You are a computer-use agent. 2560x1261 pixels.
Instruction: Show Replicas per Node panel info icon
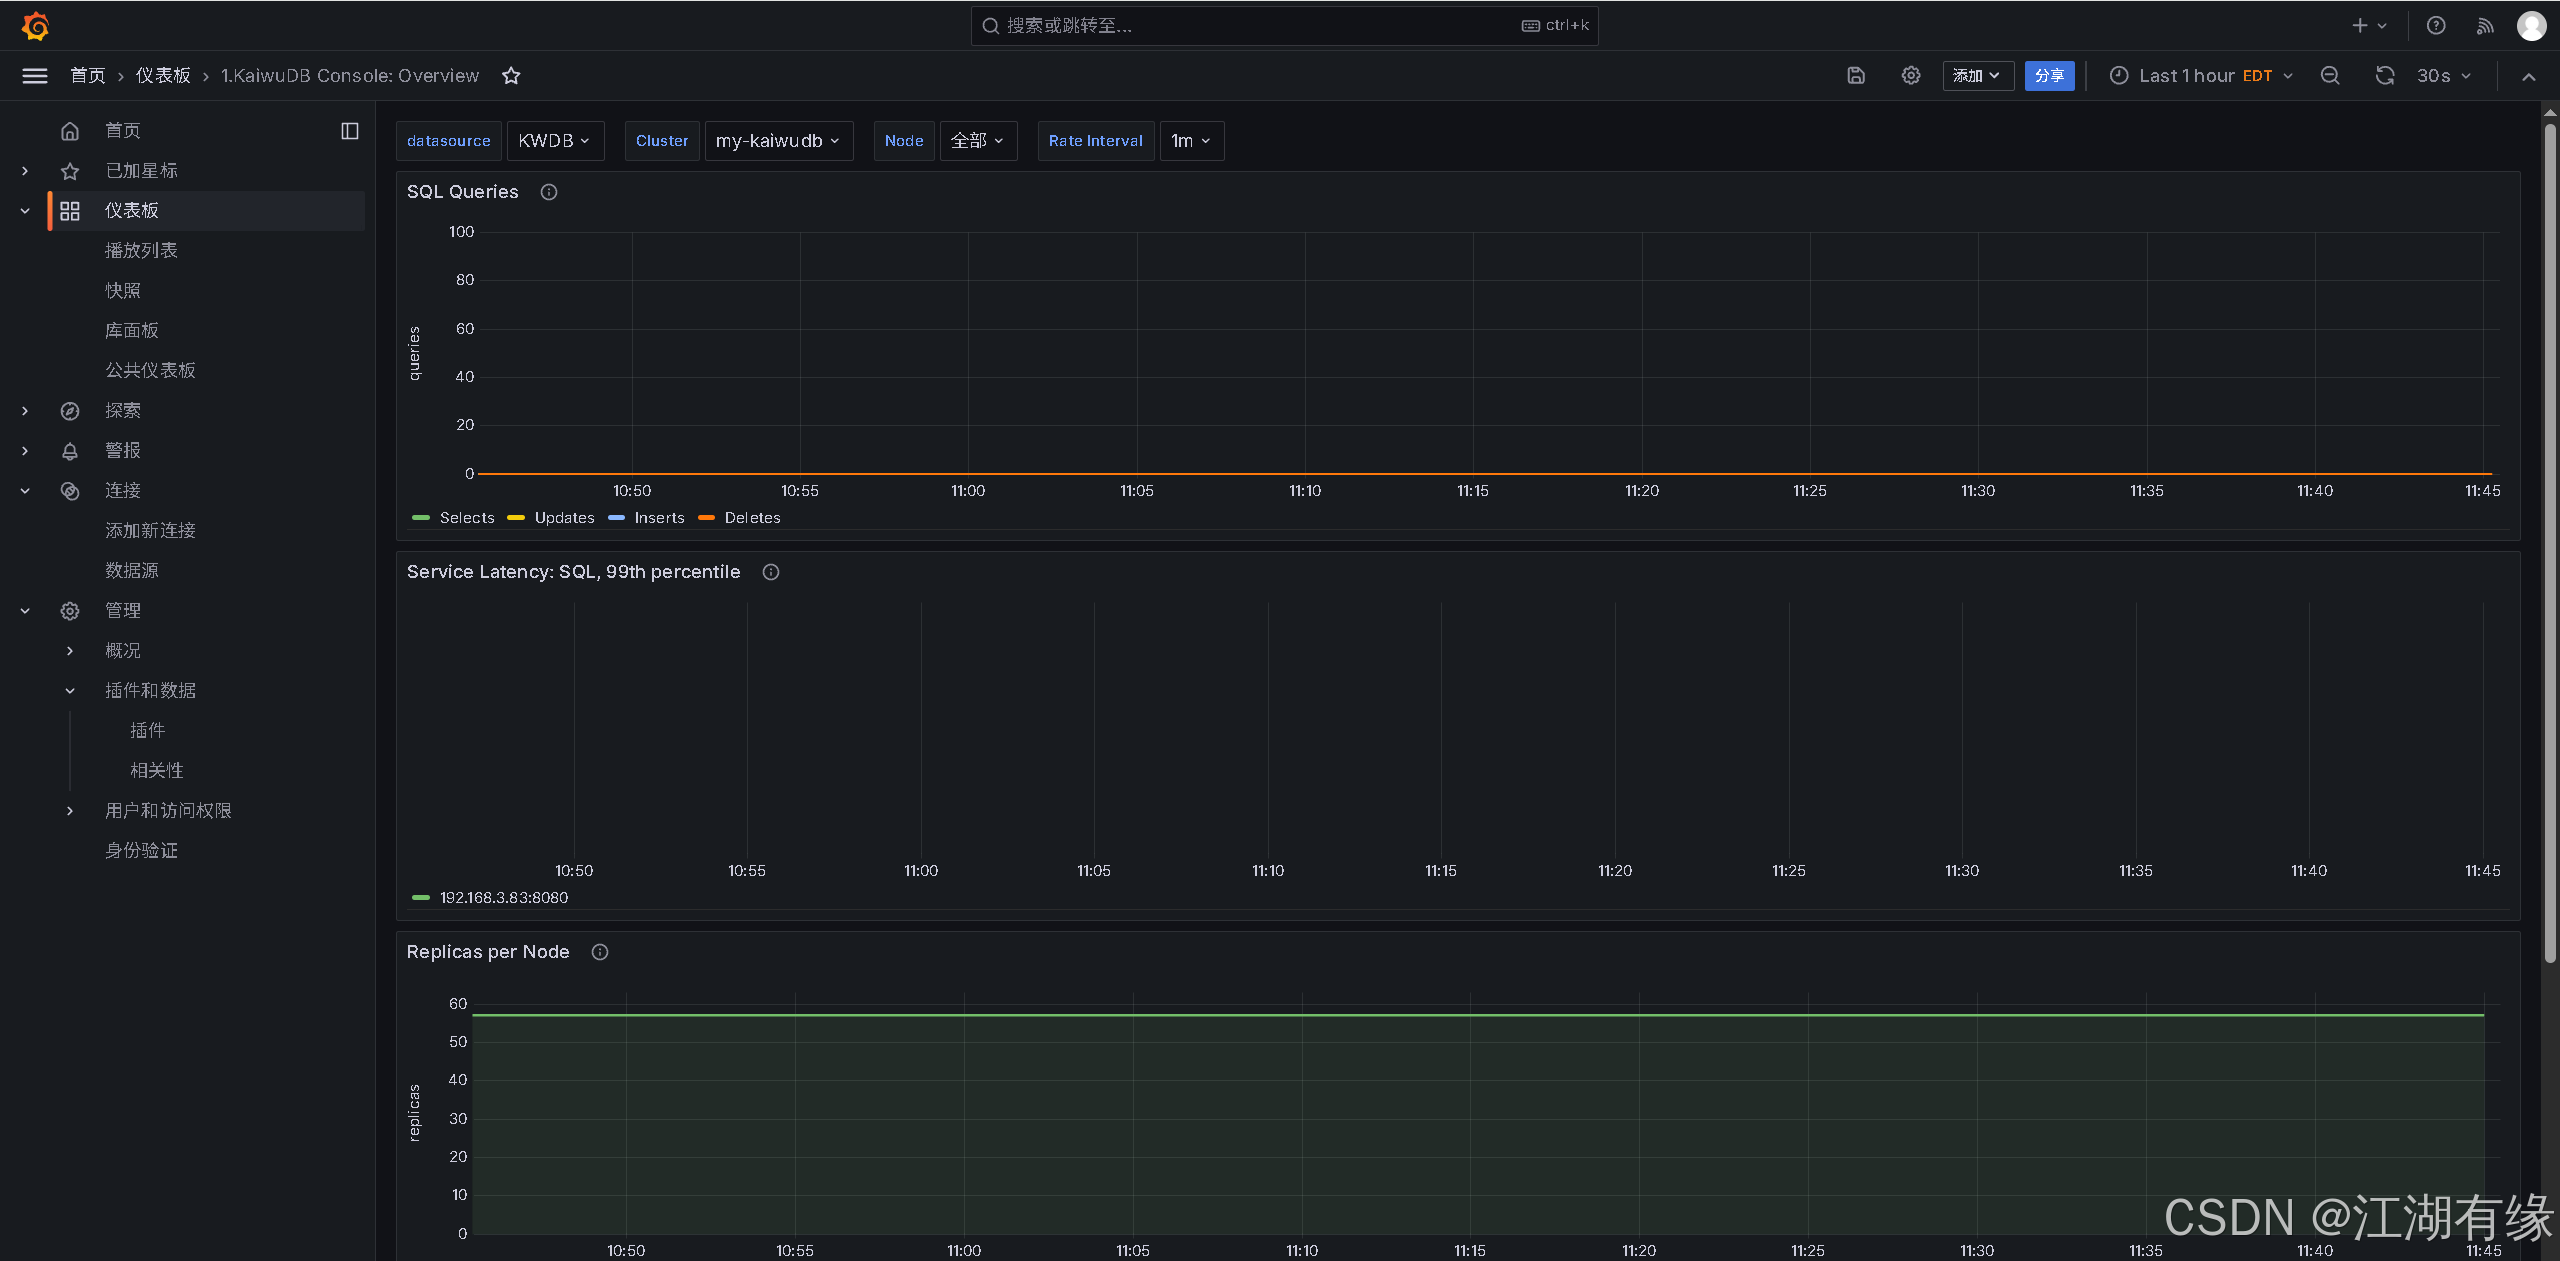(x=600, y=952)
